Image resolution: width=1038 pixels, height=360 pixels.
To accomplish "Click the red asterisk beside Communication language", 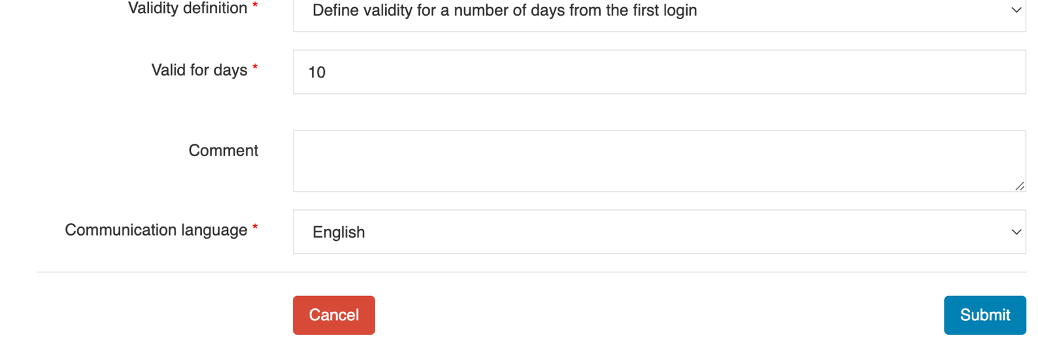I will 255,227.
